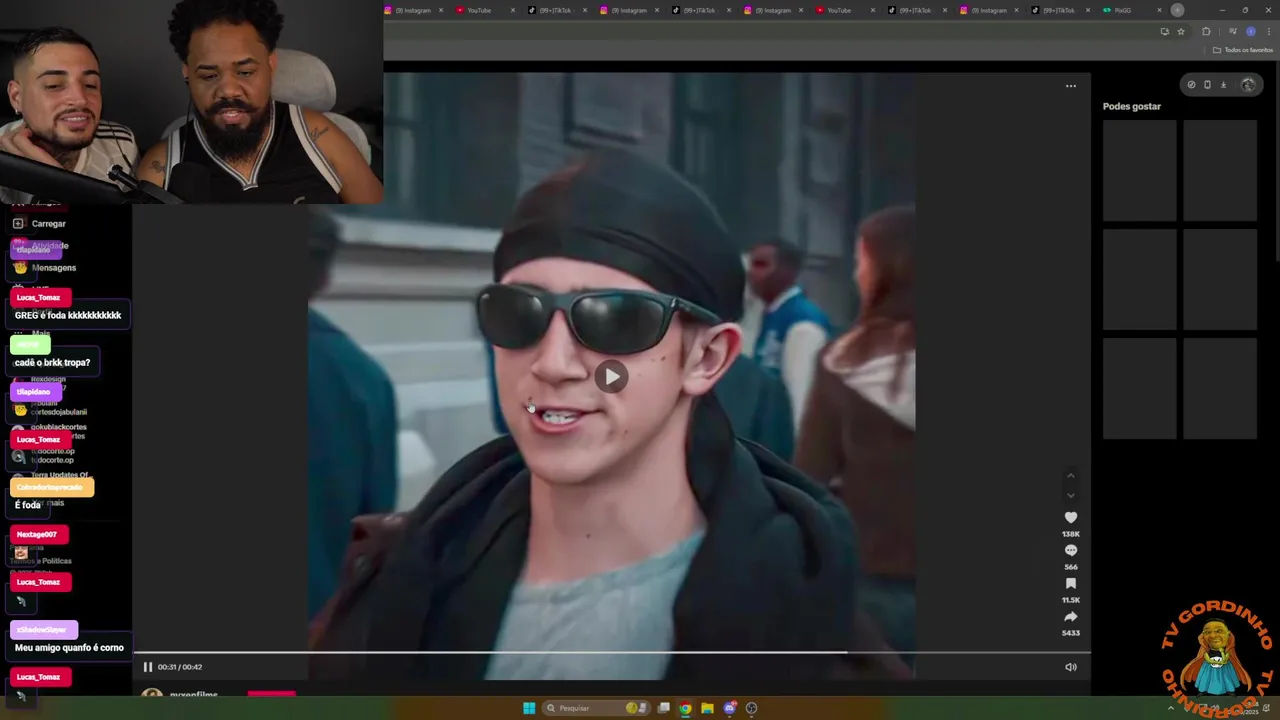Screen dimensions: 1280x720
Task: Pause the video using the bottom control
Action: click(148, 667)
